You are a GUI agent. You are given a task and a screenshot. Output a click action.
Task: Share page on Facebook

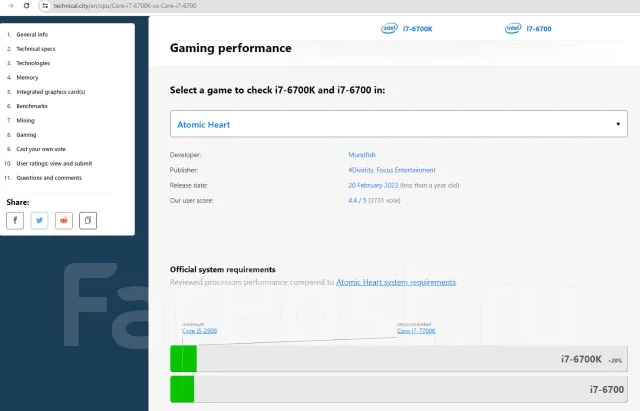click(x=15, y=220)
